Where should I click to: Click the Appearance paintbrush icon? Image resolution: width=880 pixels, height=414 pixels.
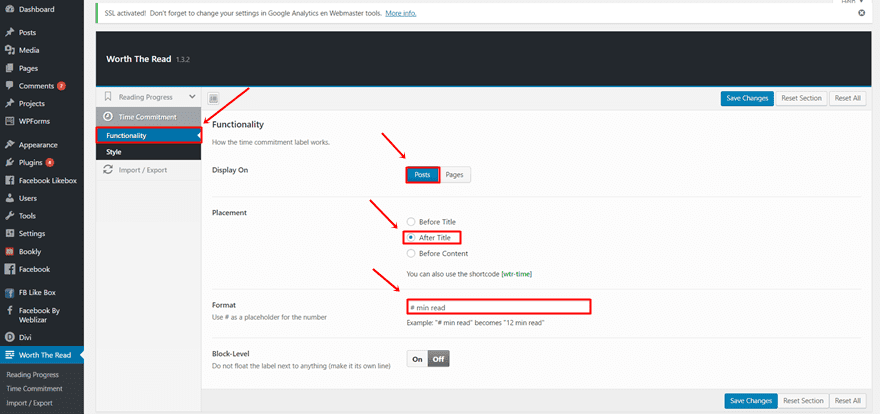10,145
